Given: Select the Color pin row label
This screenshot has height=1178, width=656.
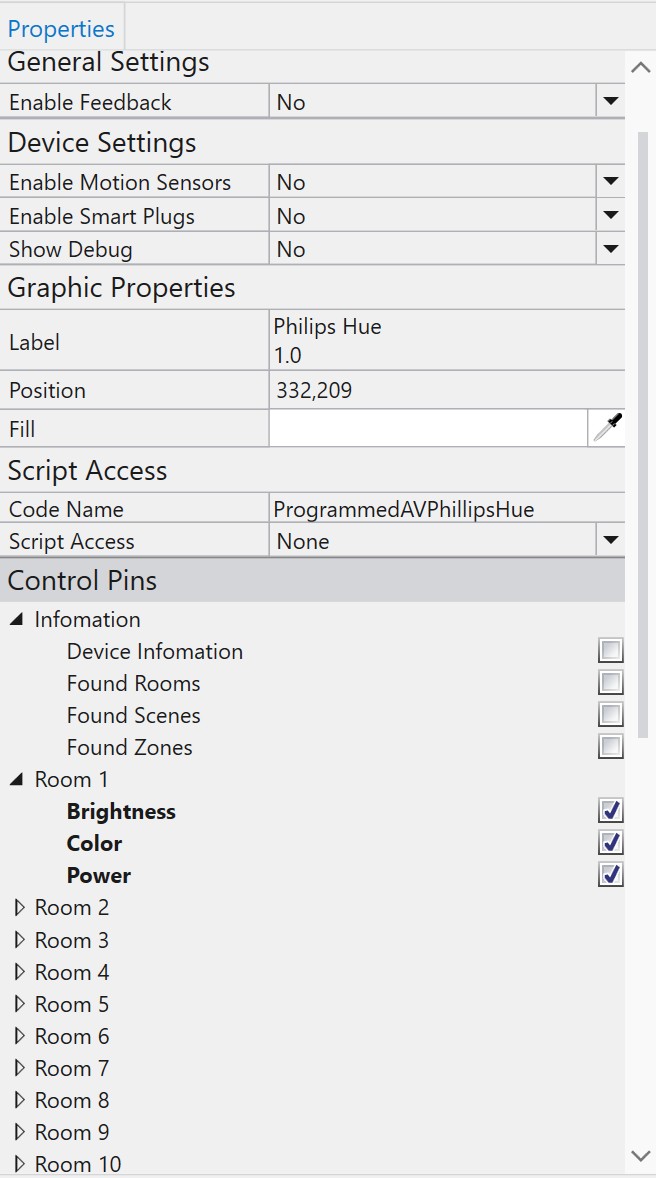Looking at the screenshot, I should [x=94, y=843].
